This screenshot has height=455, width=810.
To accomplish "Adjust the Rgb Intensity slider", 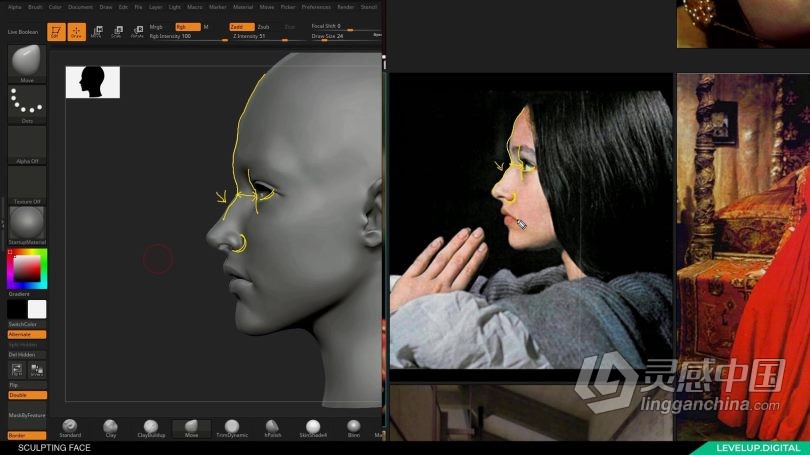I will [x=189, y=37].
